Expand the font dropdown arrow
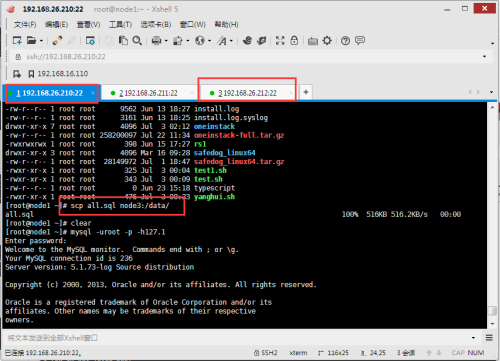This screenshot has width=500, height=361. click(x=231, y=41)
